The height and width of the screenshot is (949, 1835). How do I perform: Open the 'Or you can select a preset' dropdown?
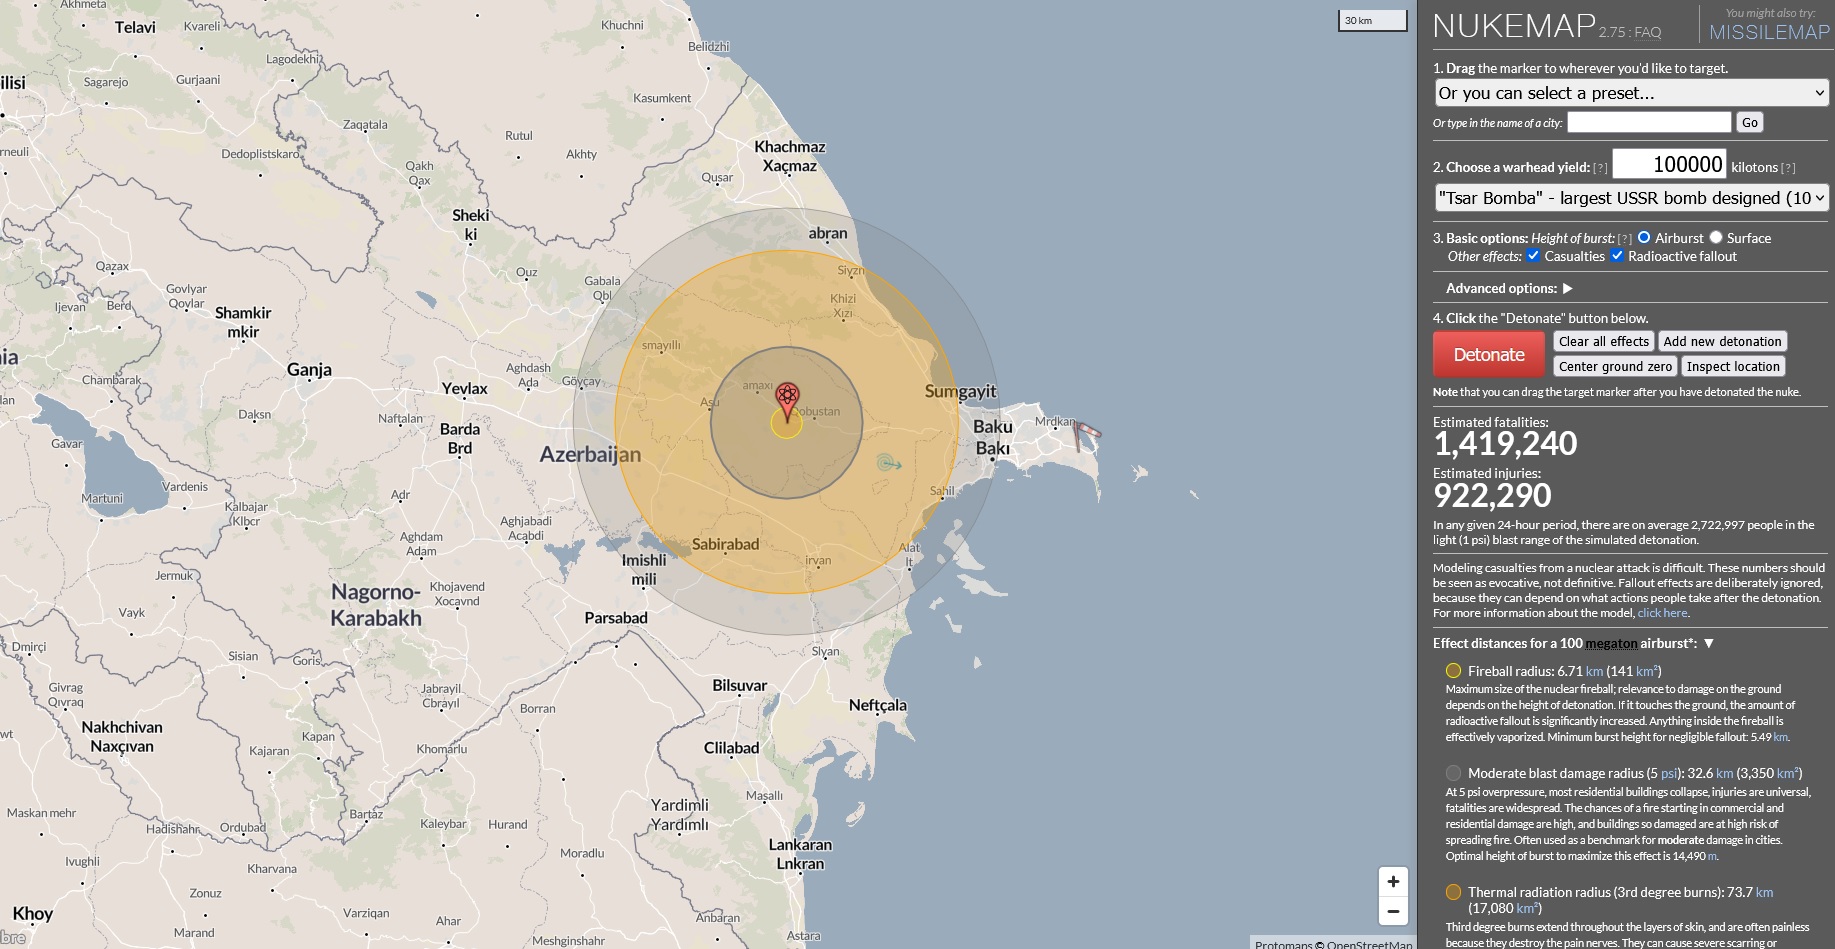pyautogui.click(x=1632, y=93)
